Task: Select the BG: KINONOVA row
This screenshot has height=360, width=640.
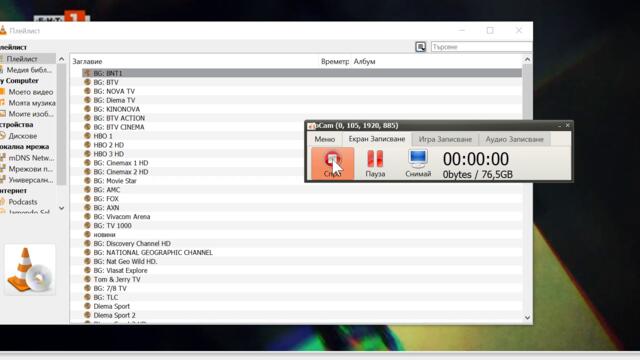Action: pyautogui.click(x=302, y=109)
